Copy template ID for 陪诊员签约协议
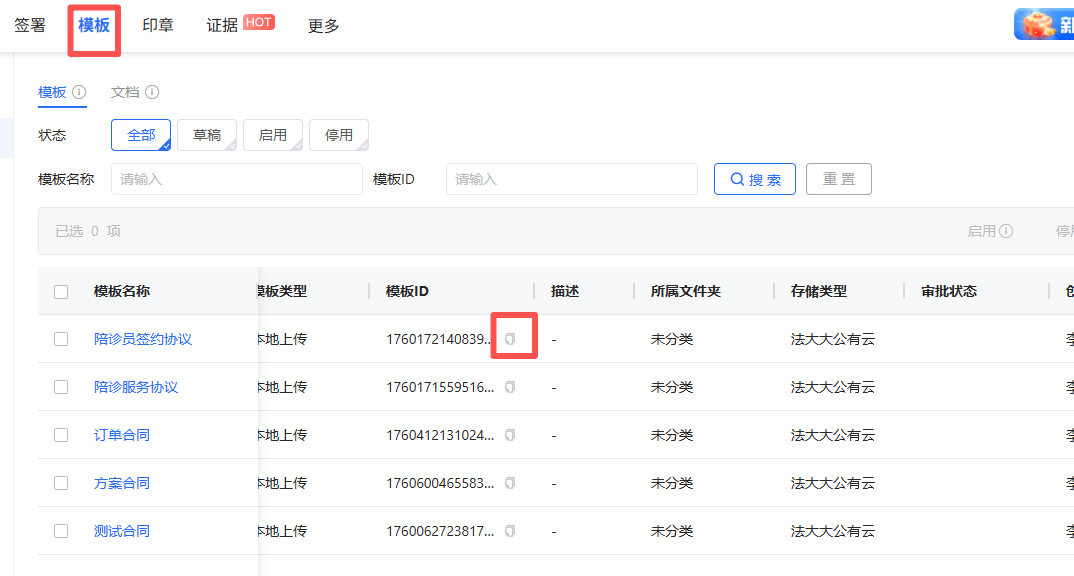 (x=510, y=339)
